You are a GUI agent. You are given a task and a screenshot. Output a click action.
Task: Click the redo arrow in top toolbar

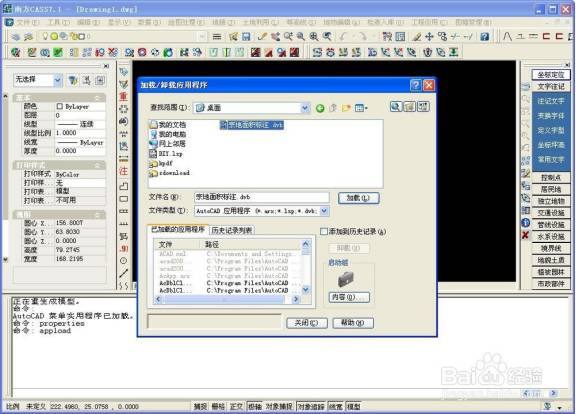pos(362,36)
